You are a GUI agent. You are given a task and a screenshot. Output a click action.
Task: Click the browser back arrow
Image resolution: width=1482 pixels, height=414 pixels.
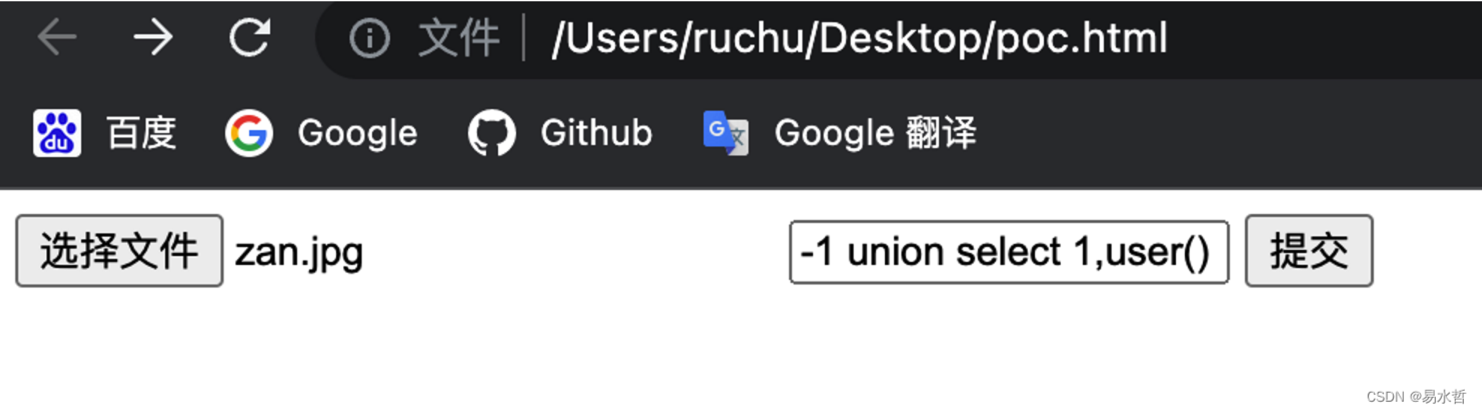(57, 38)
